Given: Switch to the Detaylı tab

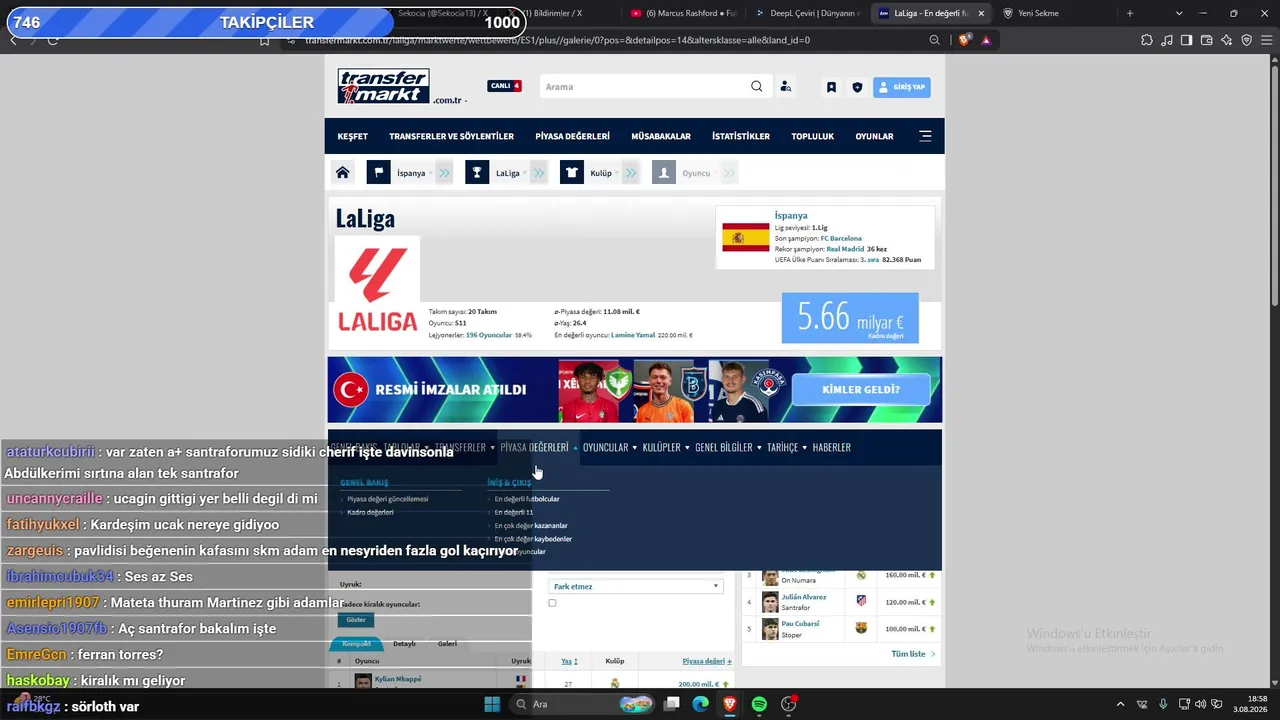Looking at the screenshot, I should tap(404, 644).
